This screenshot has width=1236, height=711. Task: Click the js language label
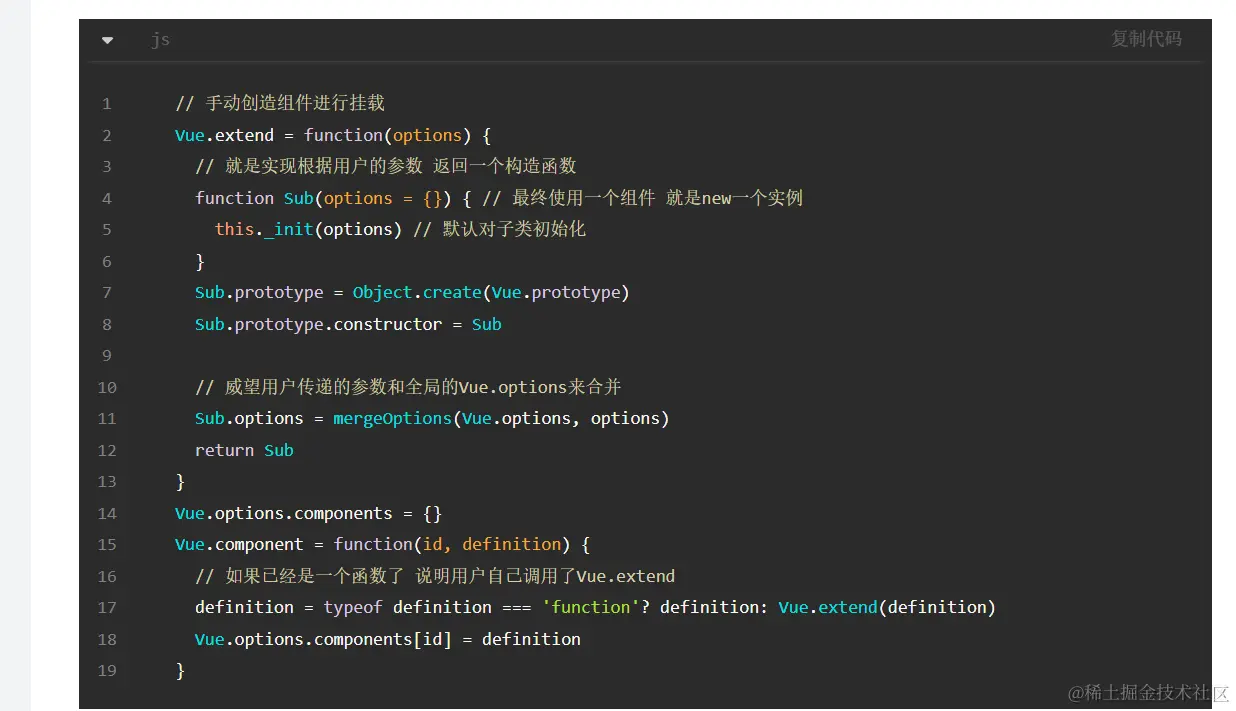tap(160, 40)
